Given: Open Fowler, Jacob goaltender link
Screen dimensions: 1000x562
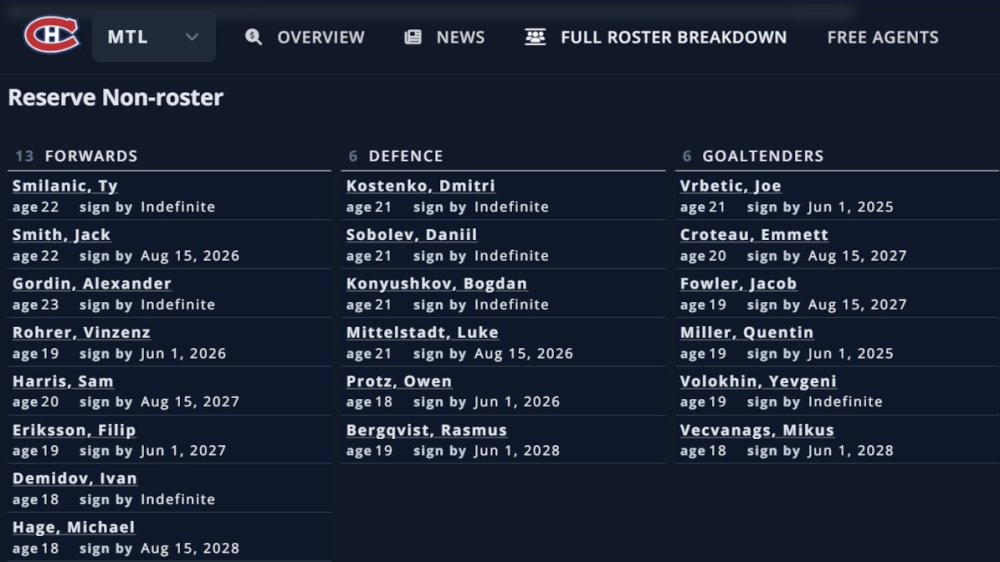Looking at the screenshot, I should (739, 283).
